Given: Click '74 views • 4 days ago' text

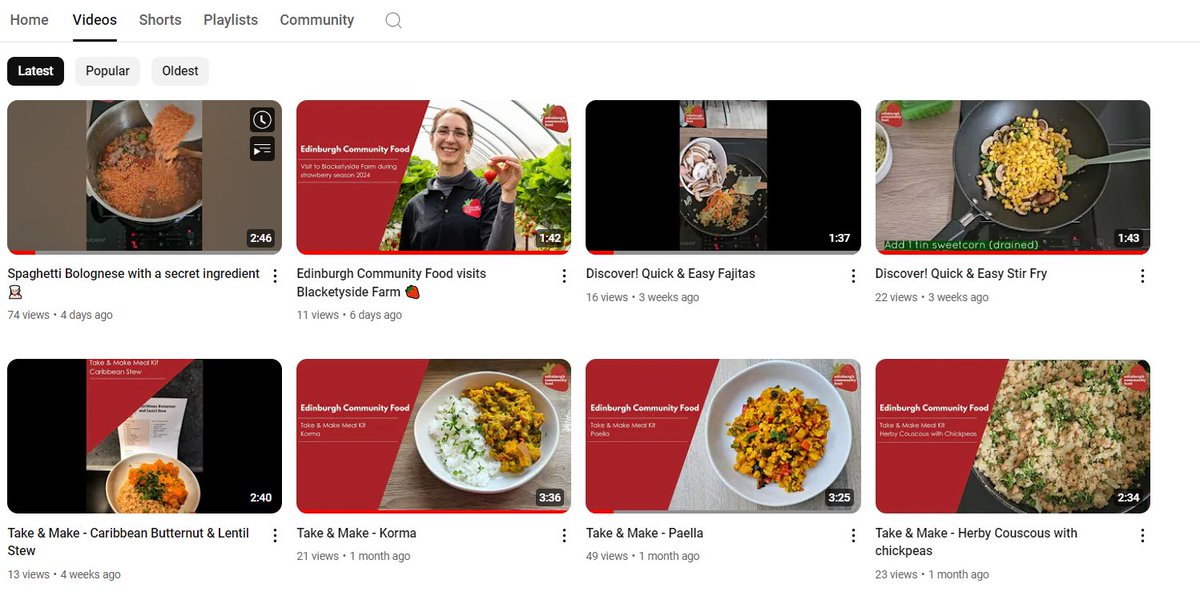Looking at the screenshot, I should [60, 315].
